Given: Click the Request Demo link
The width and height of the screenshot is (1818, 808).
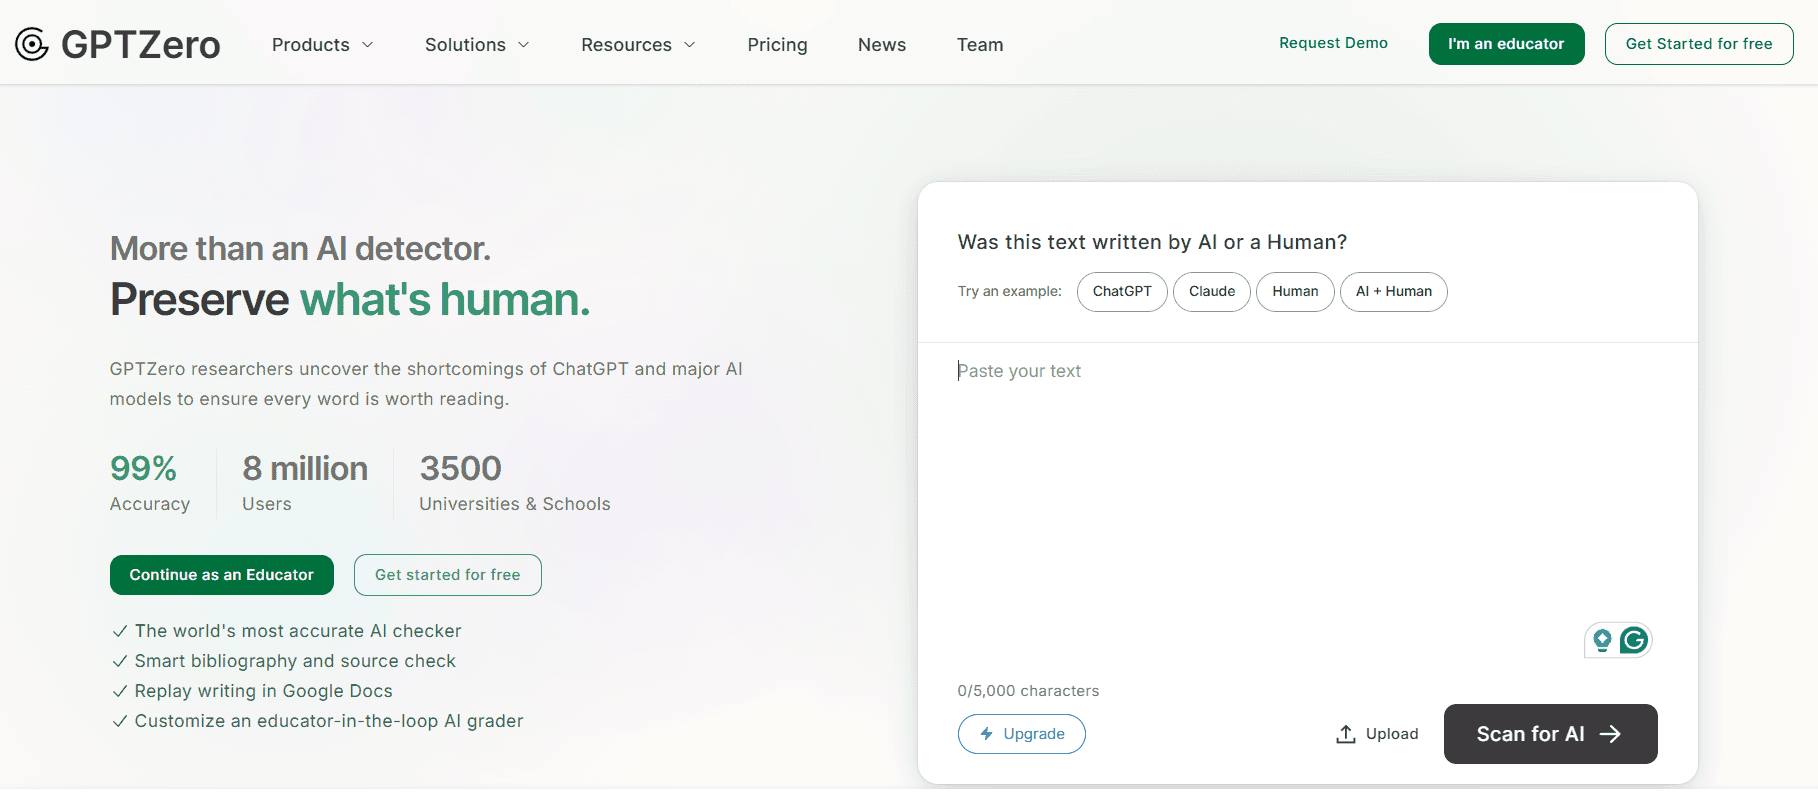Looking at the screenshot, I should point(1333,43).
